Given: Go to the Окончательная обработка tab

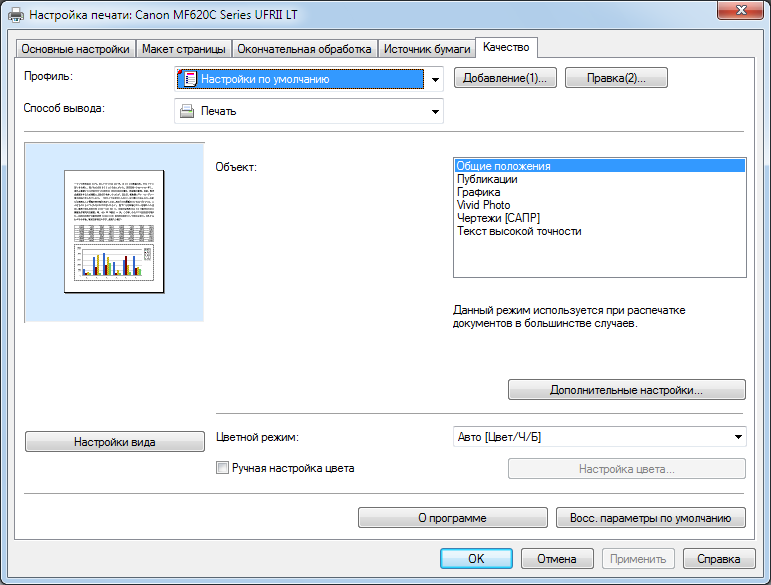Looking at the screenshot, I should tap(304, 49).
